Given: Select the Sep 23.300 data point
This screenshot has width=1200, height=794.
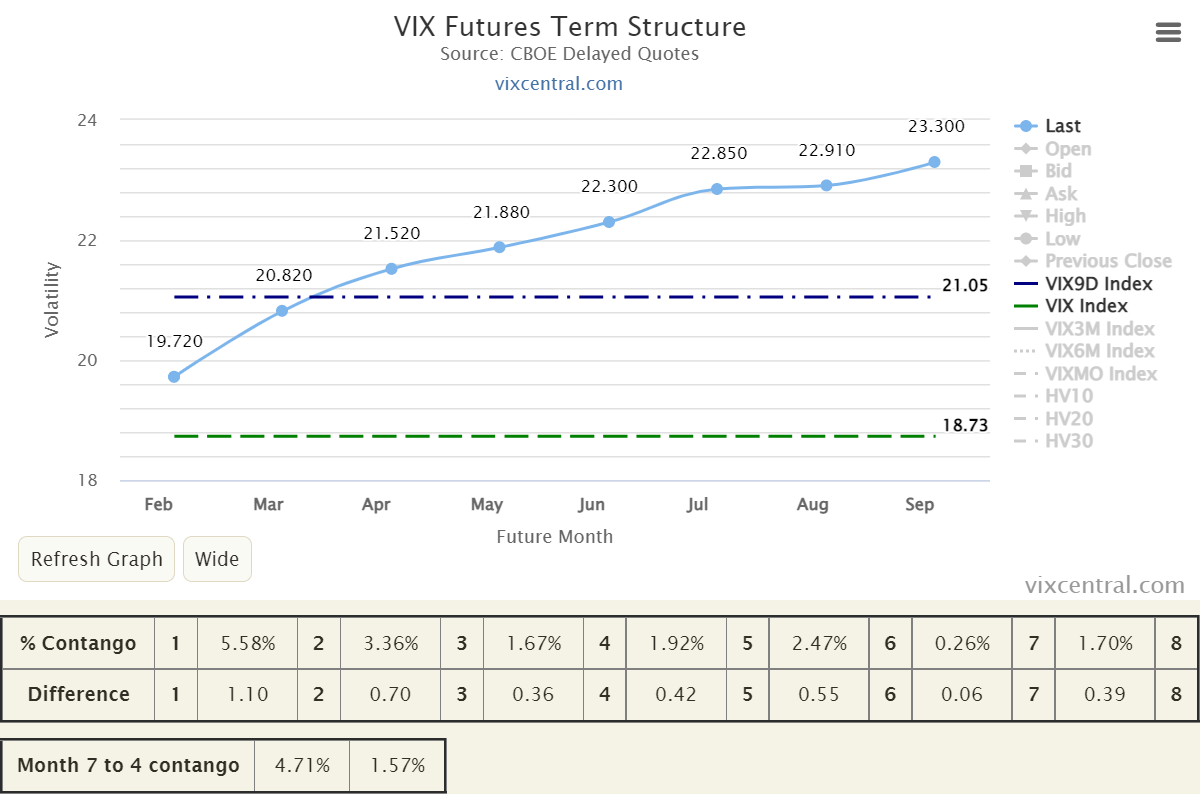Looking at the screenshot, I should click(x=934, y=162).
